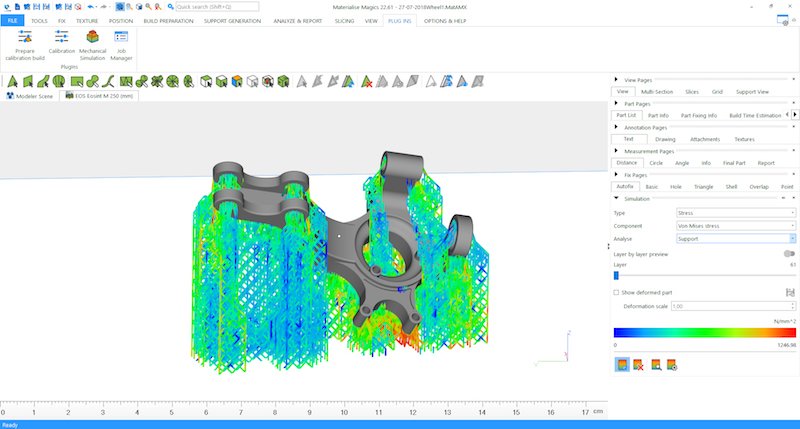The image size is (800, 429).
Task: Click the orange-topped cube icon
Action: pyautogui.click(x=237, y=81)
